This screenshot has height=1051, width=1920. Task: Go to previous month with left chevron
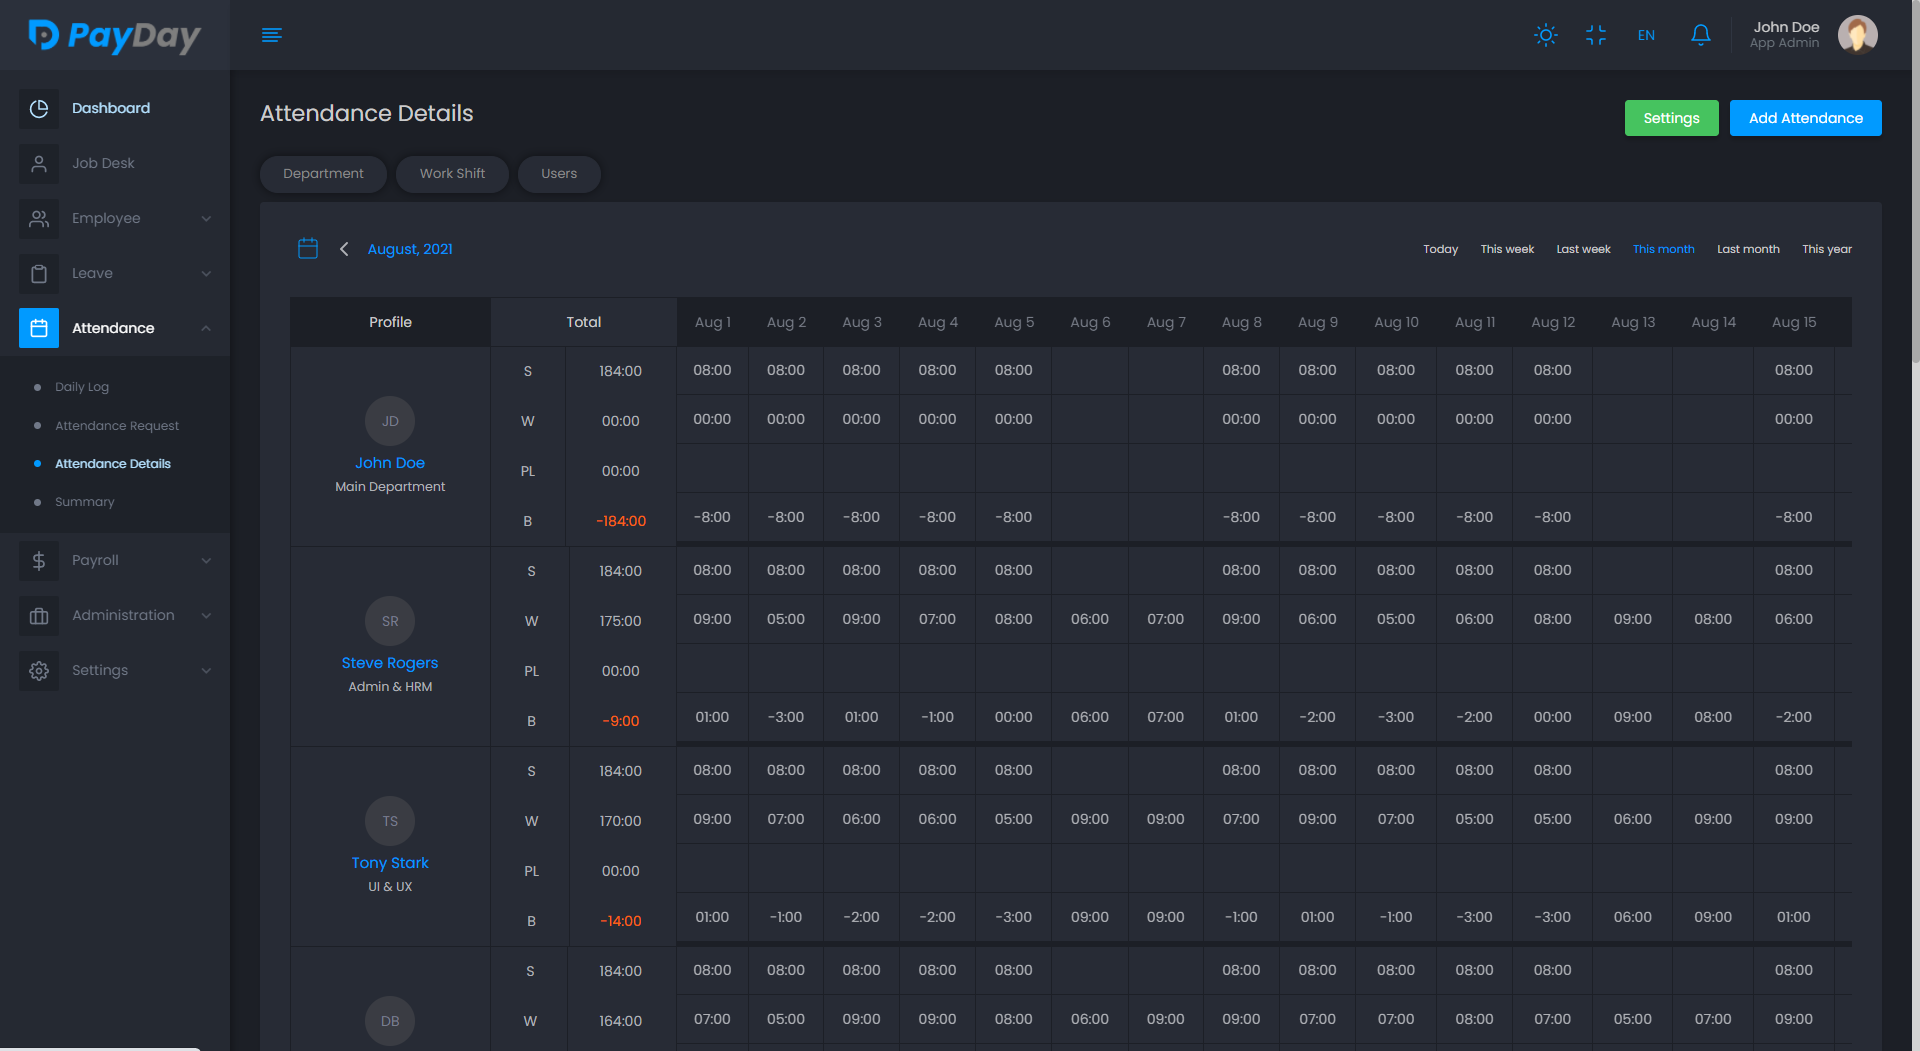[344, 249]
